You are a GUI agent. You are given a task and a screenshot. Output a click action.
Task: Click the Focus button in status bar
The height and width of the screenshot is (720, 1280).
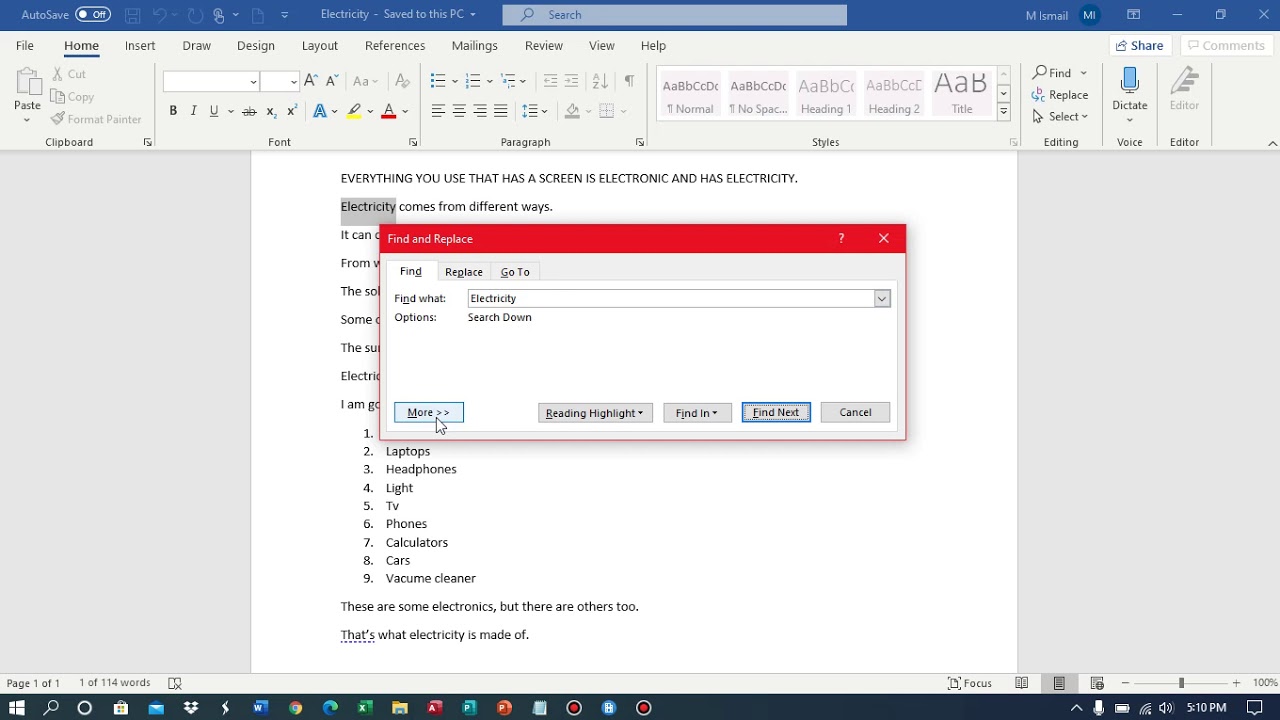point(970,683)
